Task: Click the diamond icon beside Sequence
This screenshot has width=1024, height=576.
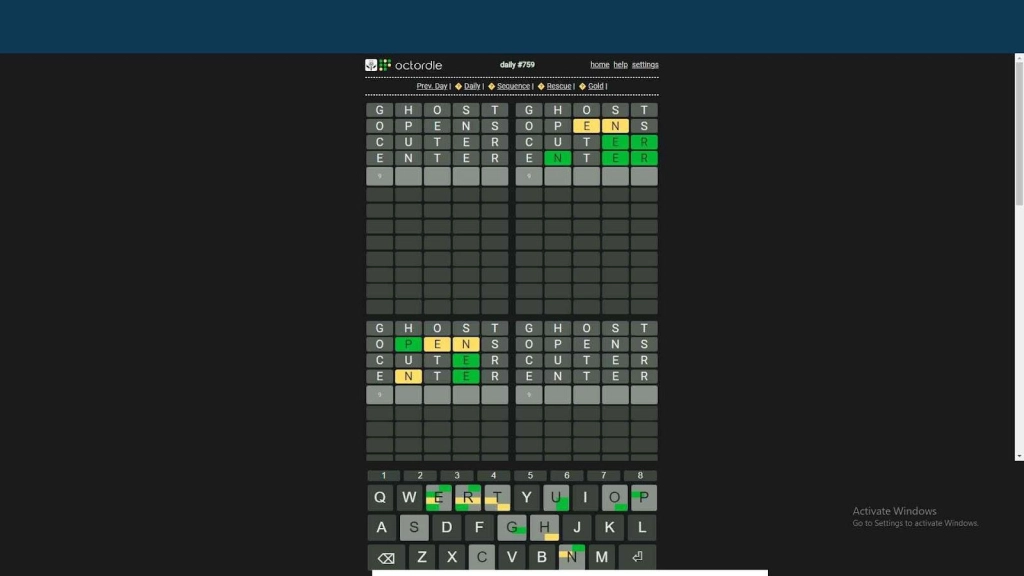Action: [491, 87]
